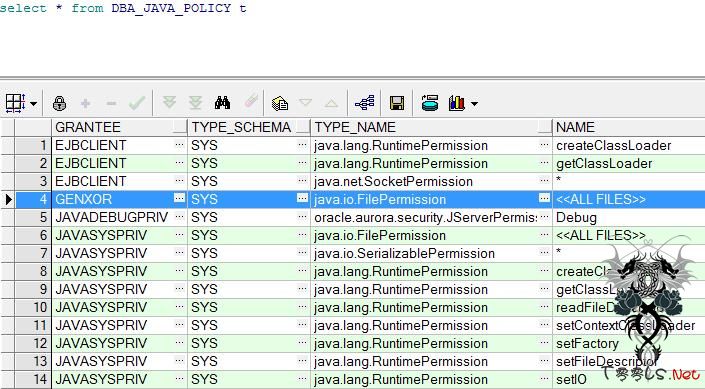Screen dimensions: 705x389
Task: Click the small button in TYPE_NAME header
Action: (544, 127)
